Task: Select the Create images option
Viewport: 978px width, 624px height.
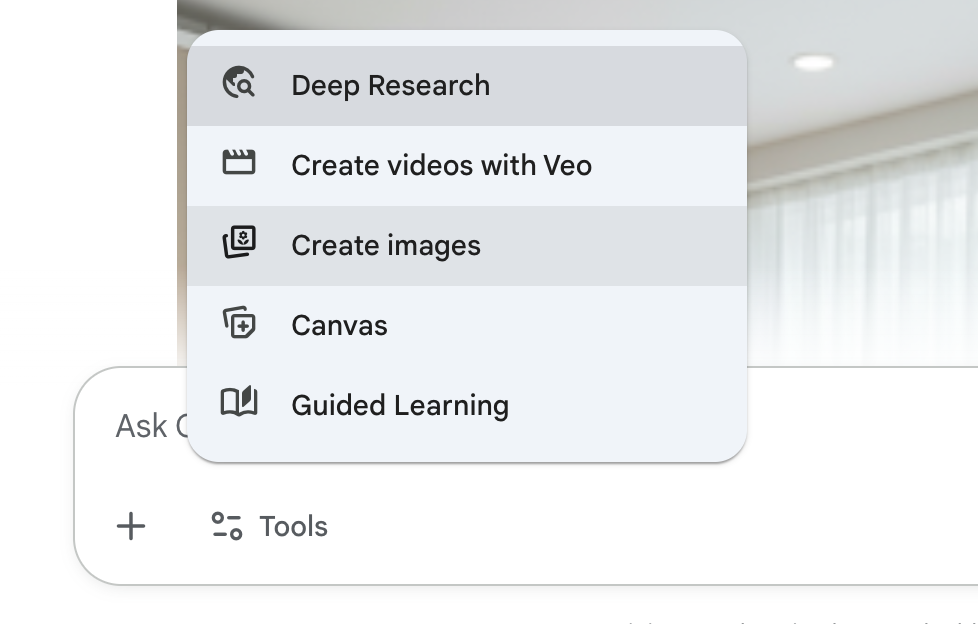Action: point(386,246)
